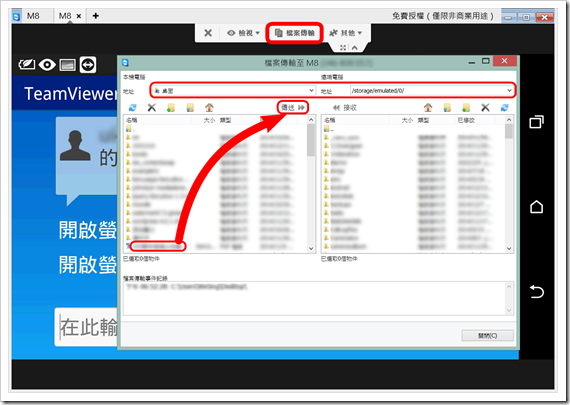
Task: Click the 關閉(C) close button
Action: [487, 336]
